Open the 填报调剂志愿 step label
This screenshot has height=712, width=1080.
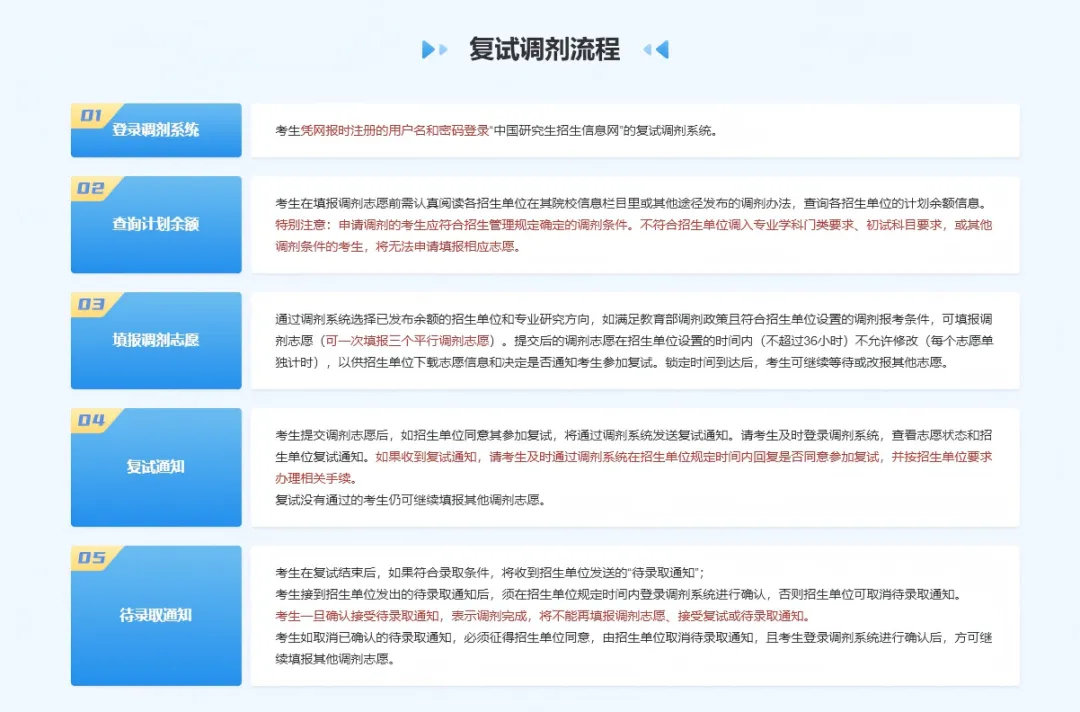coord(156,340)
